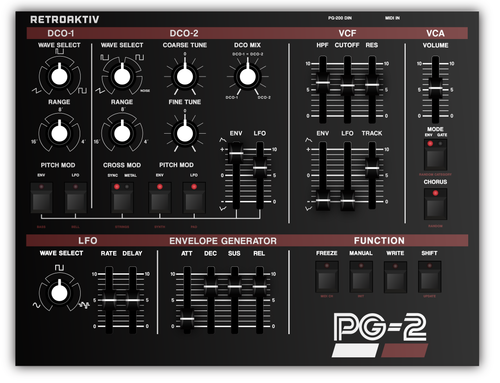Click the PG-200 DIN label
The image size is (500, 383).
[x=340, y=18]
